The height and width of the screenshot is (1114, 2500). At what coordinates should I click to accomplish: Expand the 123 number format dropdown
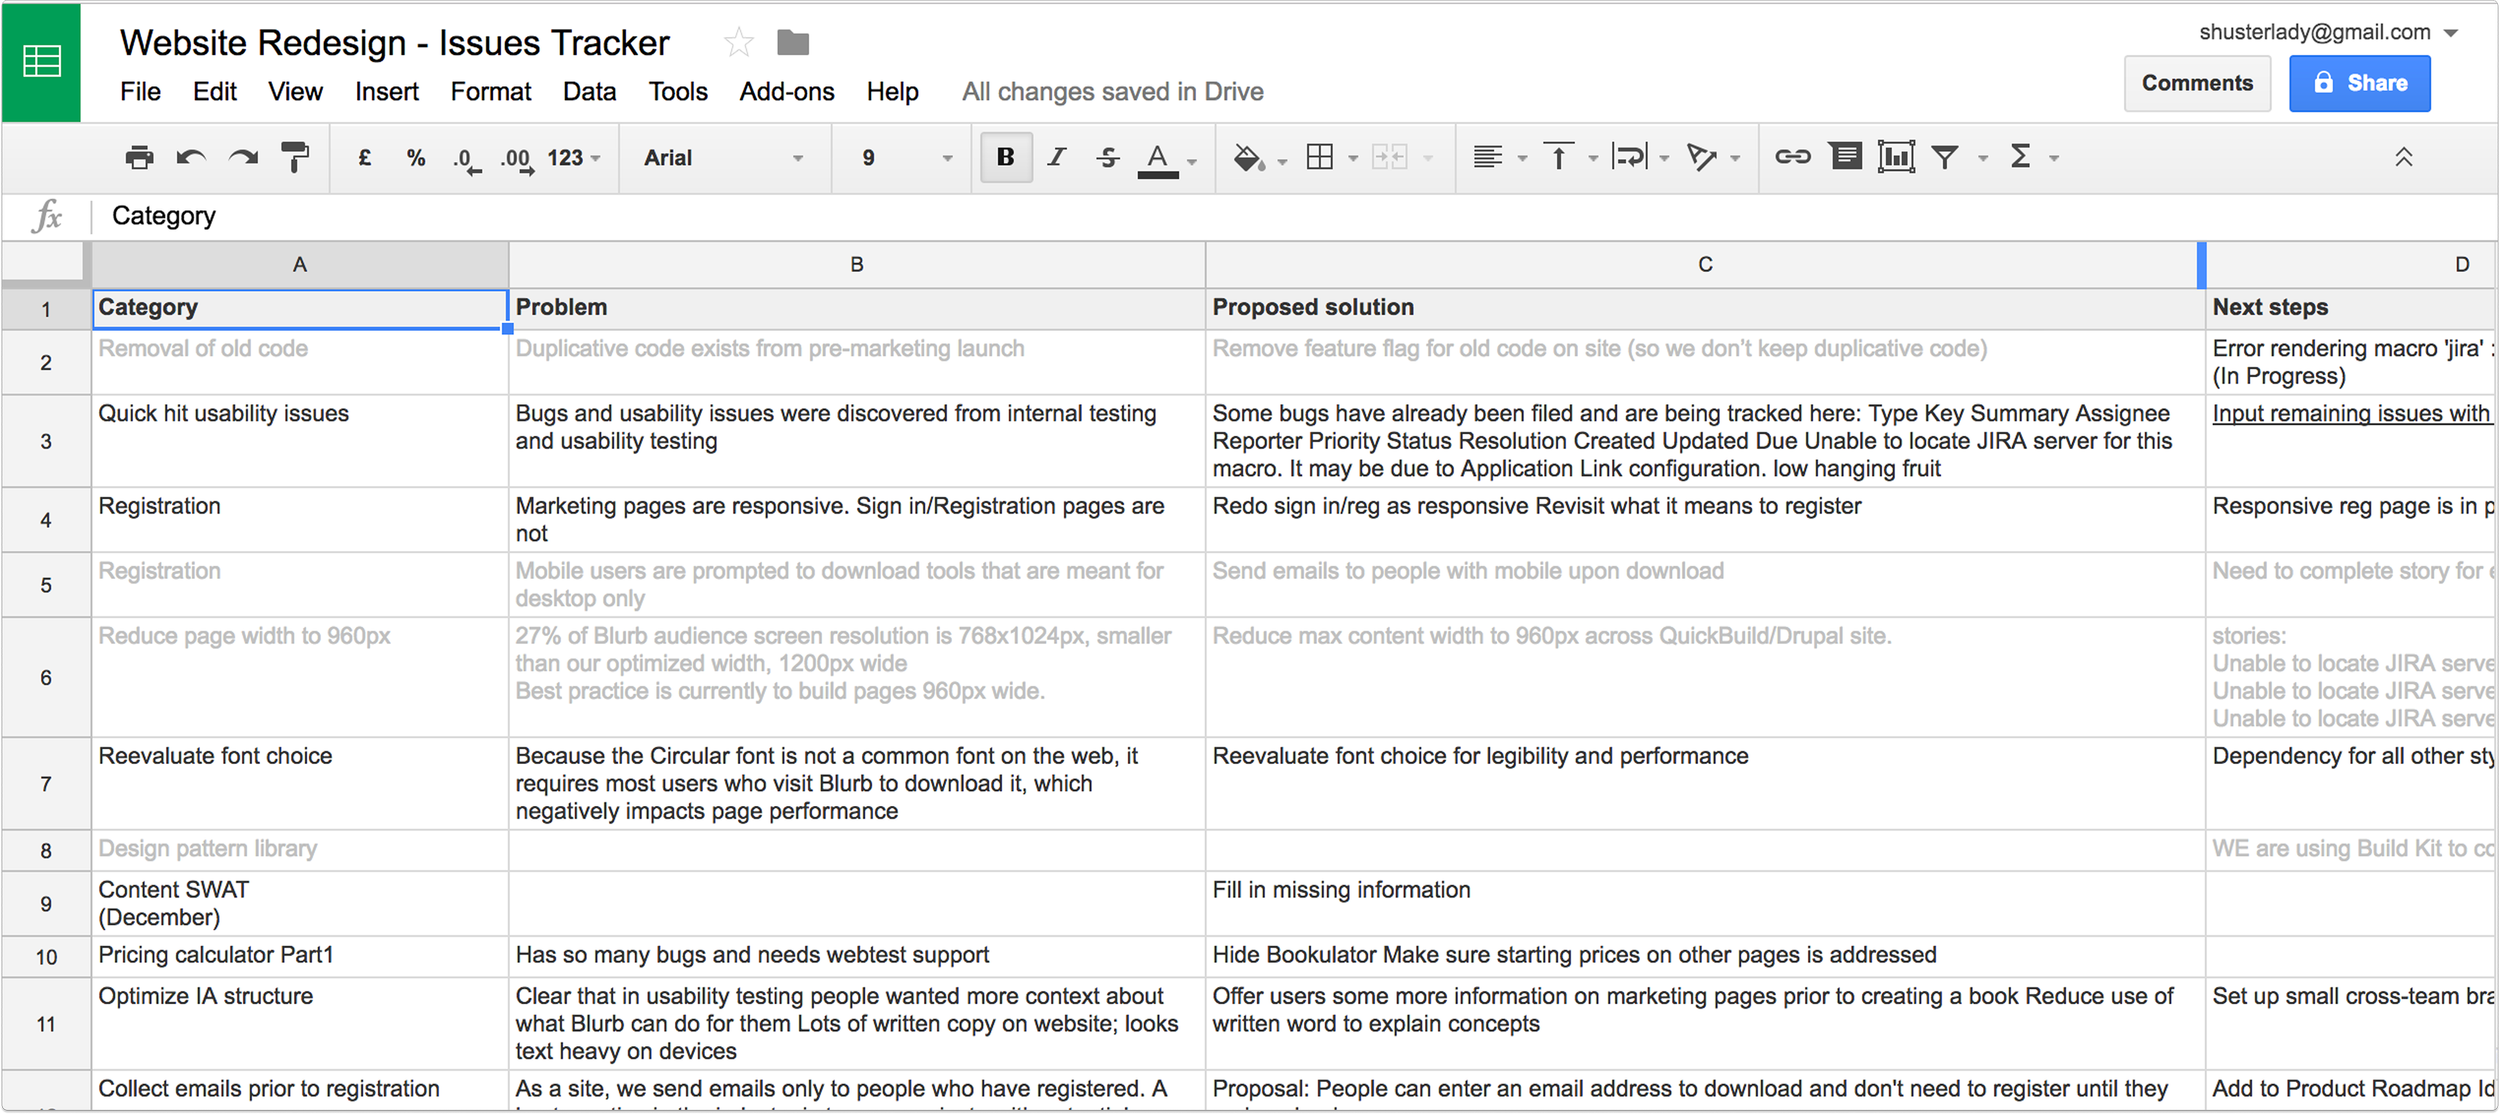(574, 158)
